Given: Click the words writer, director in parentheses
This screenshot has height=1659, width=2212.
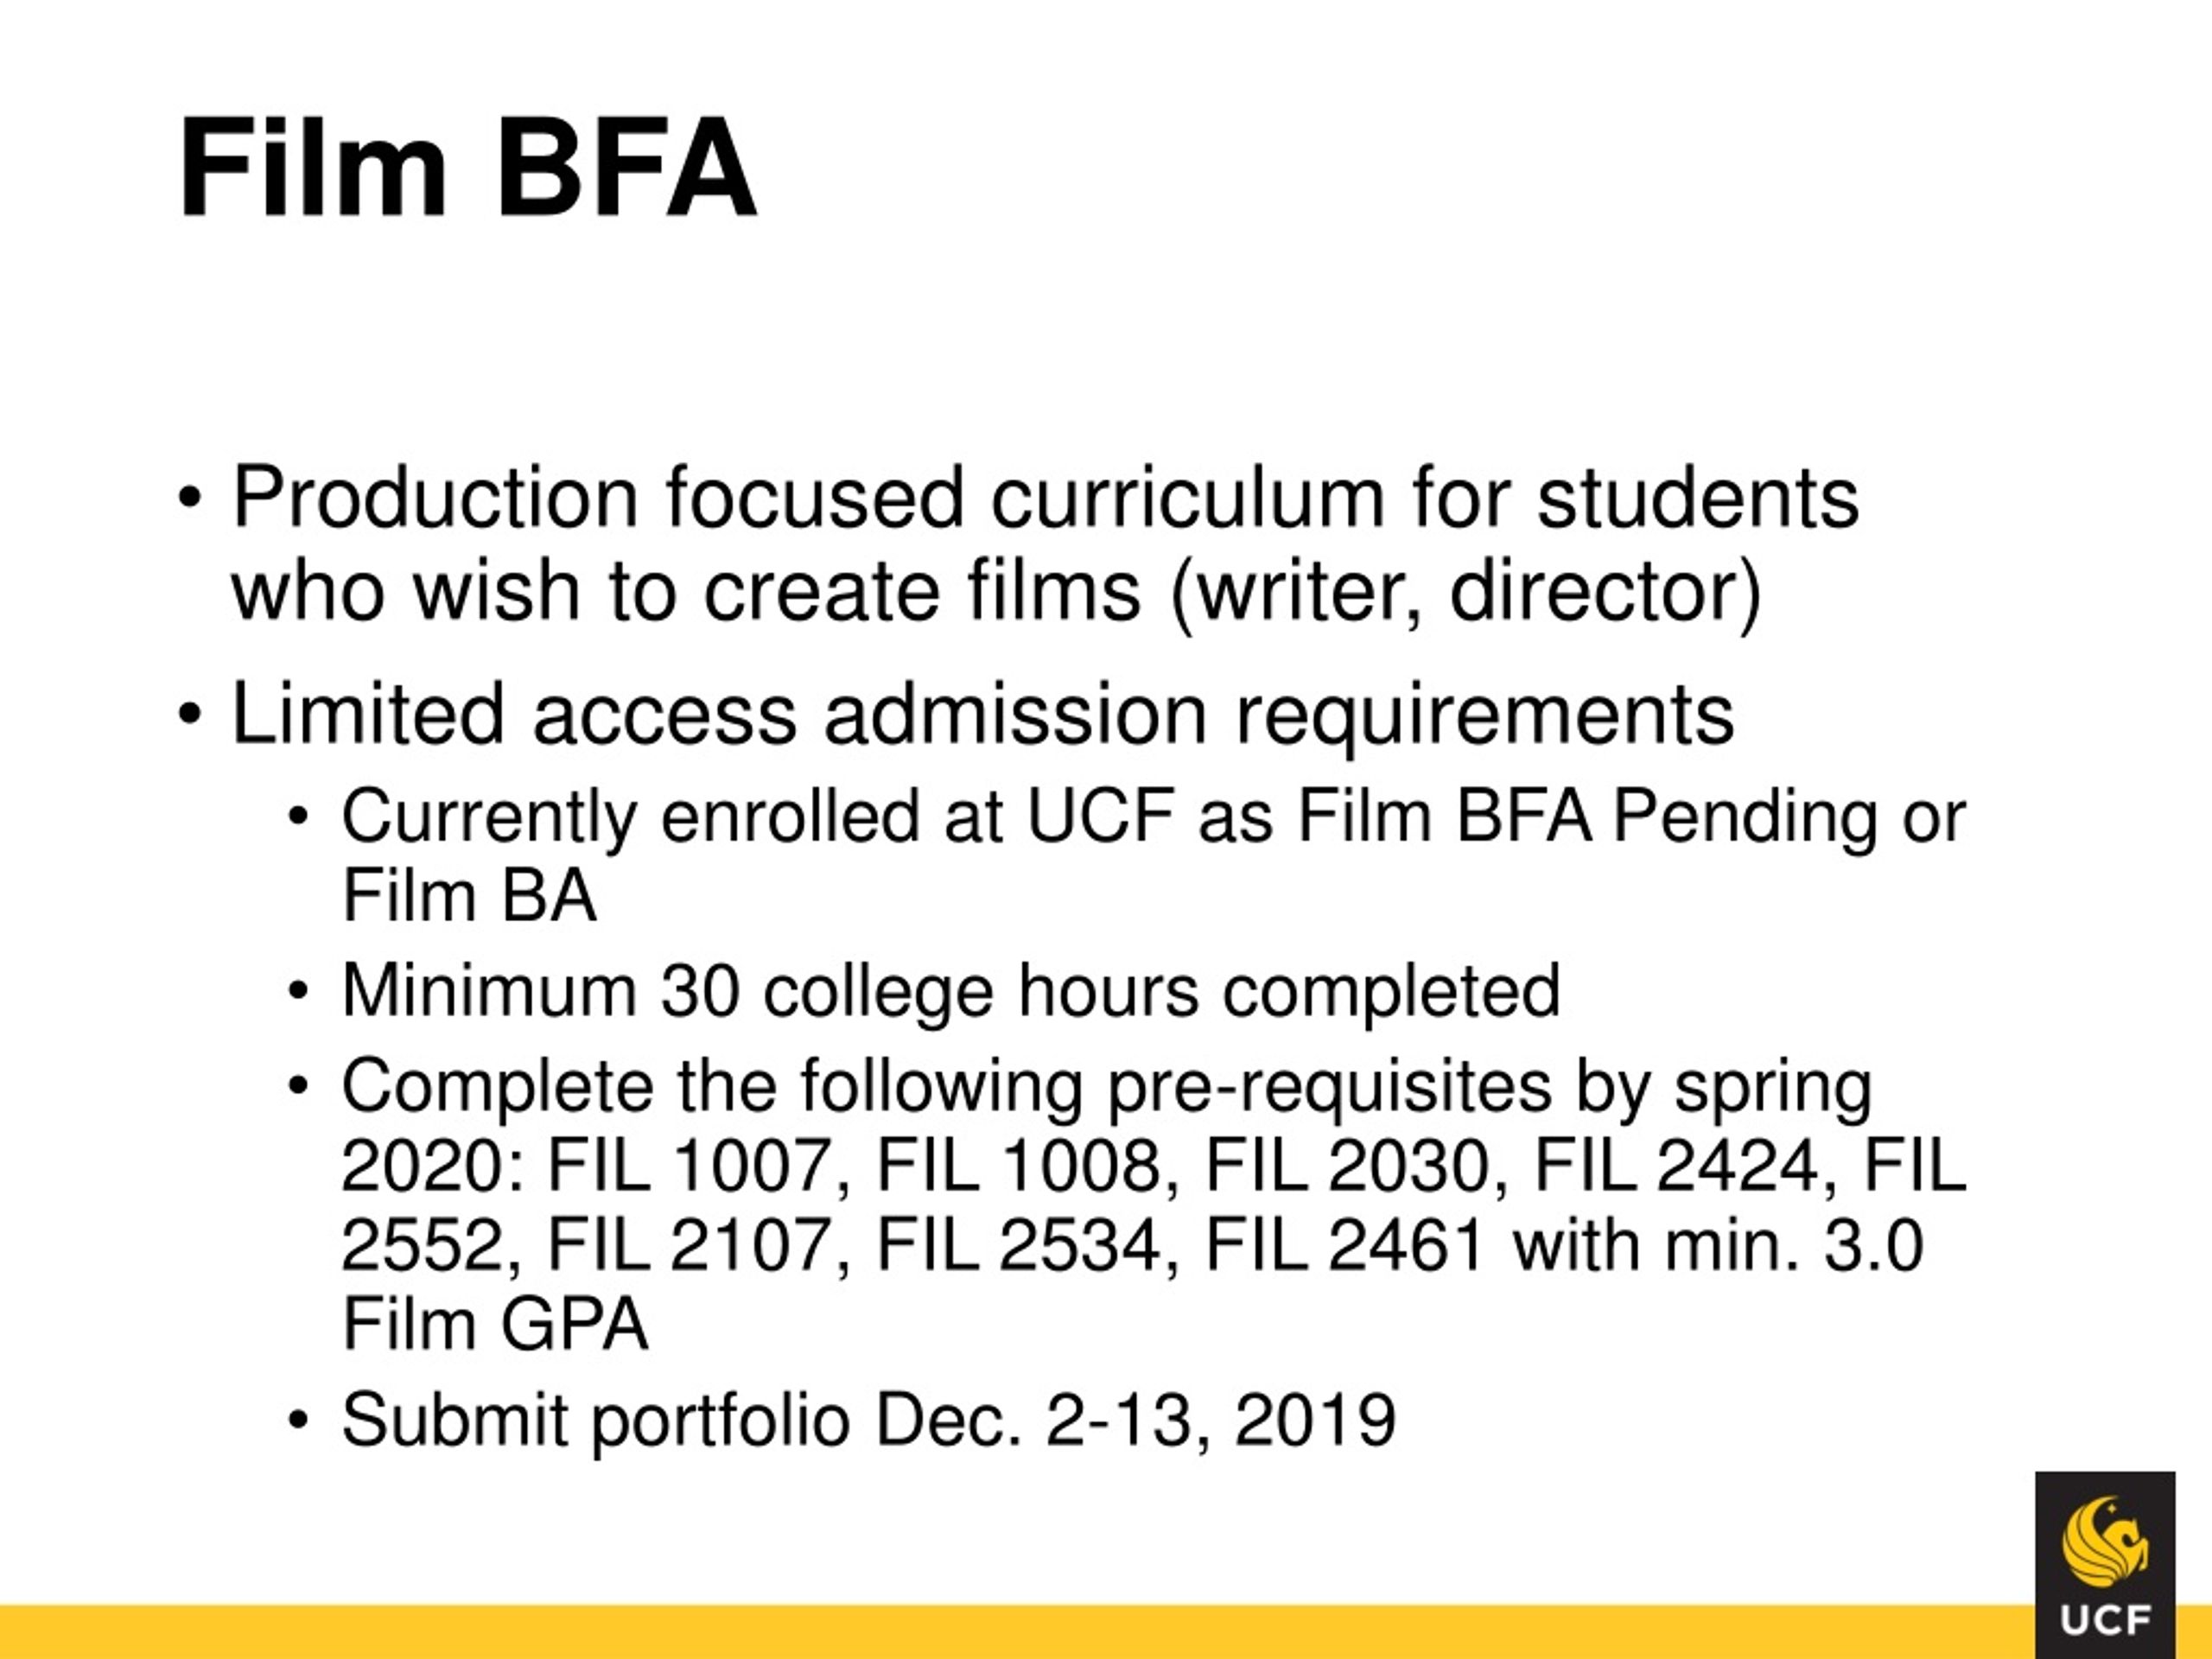Looking at the screenshot, I should 1465,592.
